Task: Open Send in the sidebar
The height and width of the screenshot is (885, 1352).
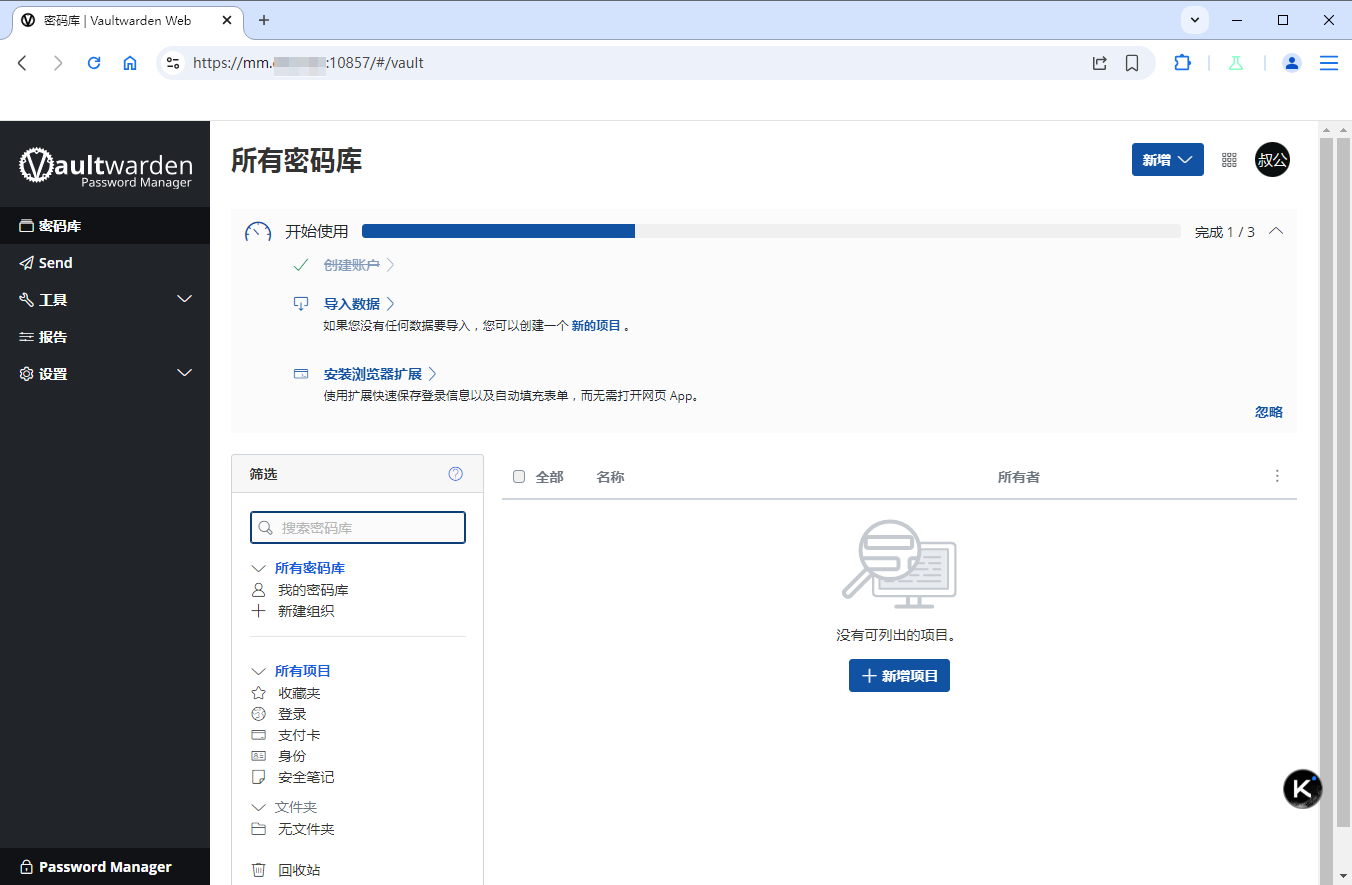Action: coord(55,263)
